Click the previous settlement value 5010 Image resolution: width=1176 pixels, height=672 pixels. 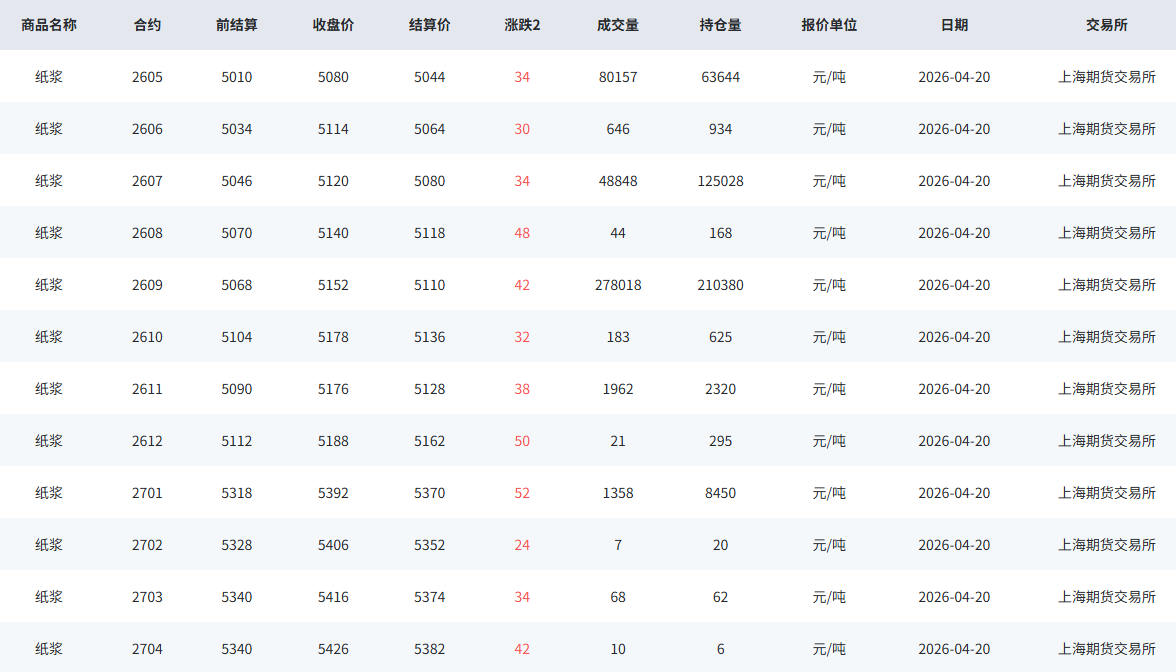click(x=237, y=77)
